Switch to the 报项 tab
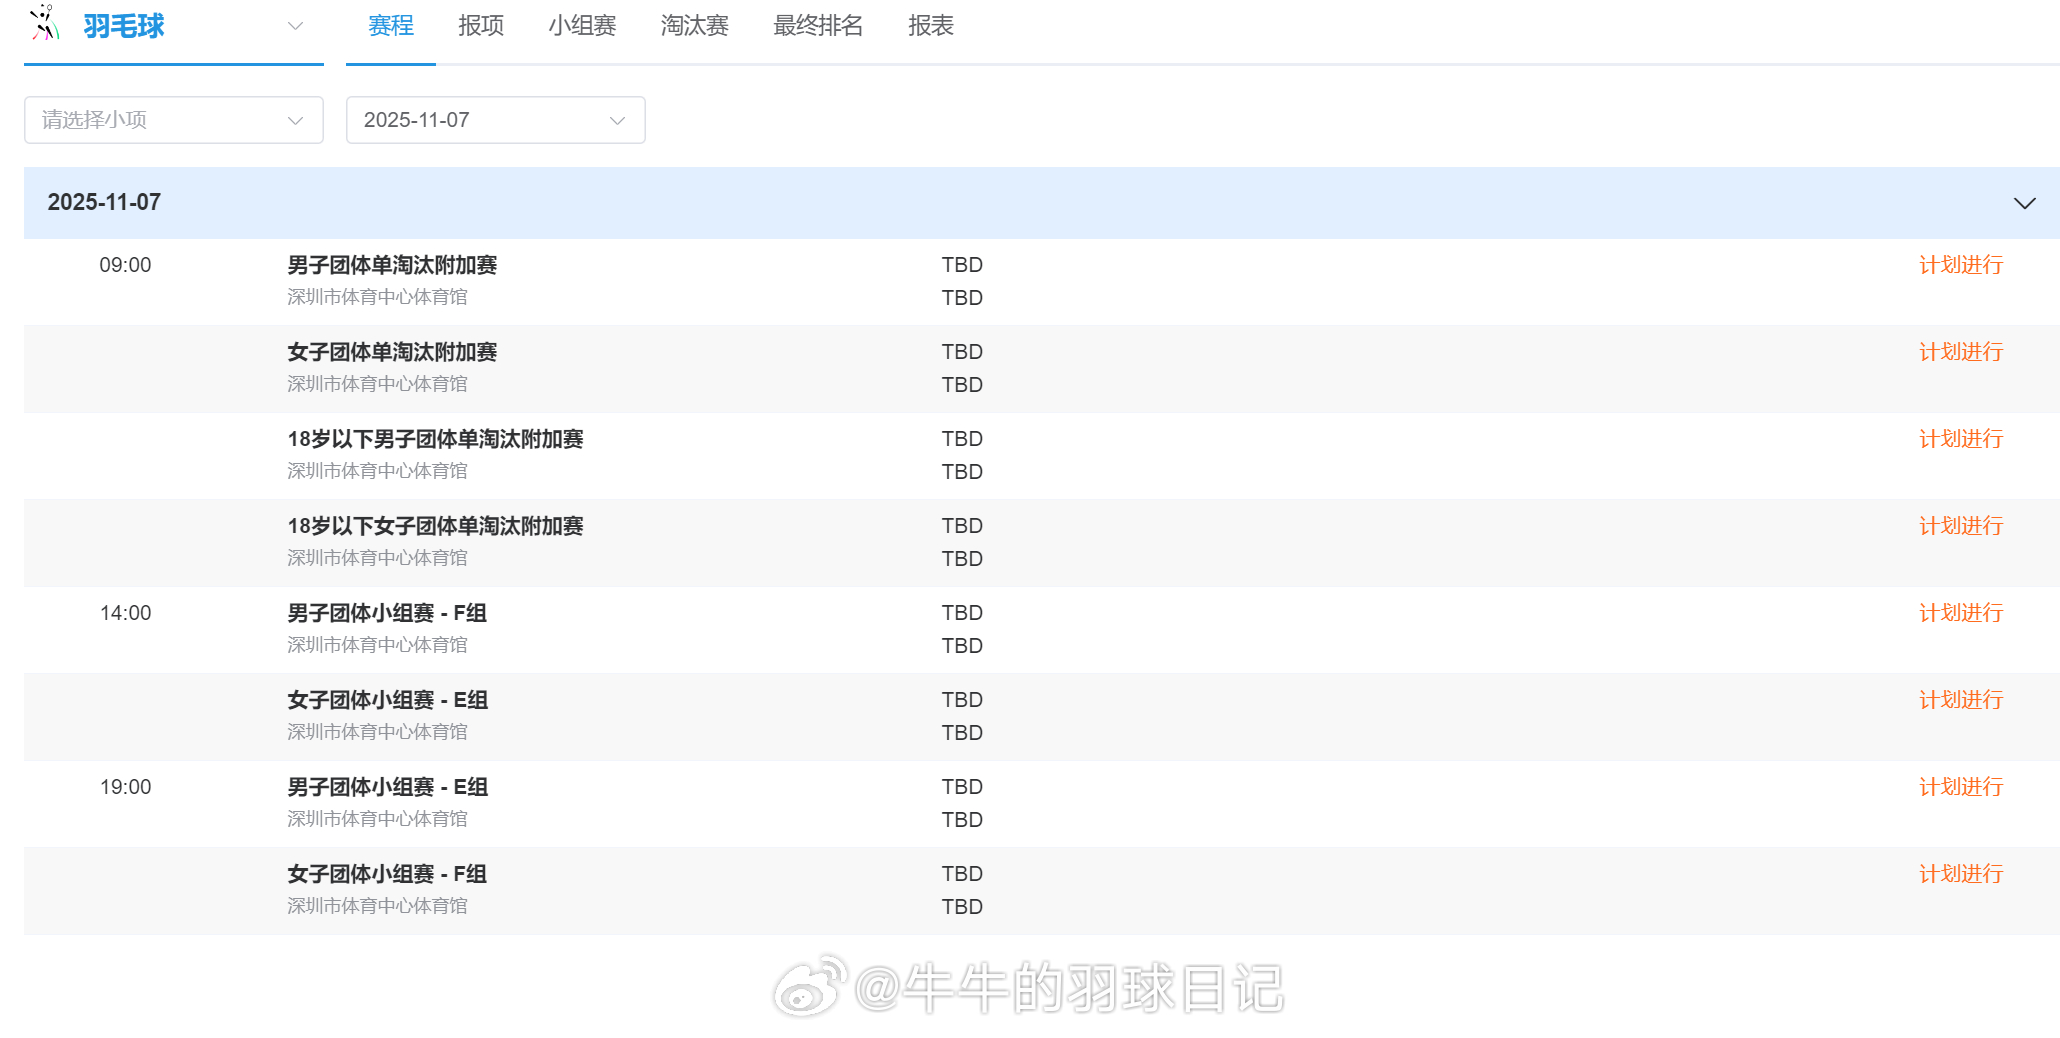This screenshot has width=2060, height=1038. 480,25
